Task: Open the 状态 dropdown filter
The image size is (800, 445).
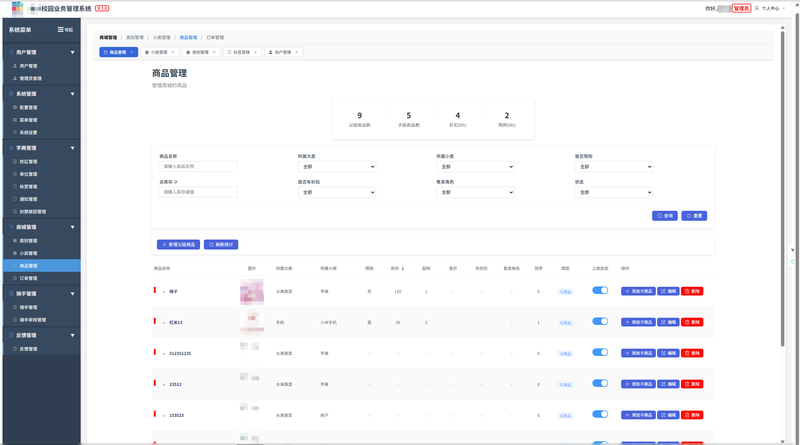Action: 614,192
